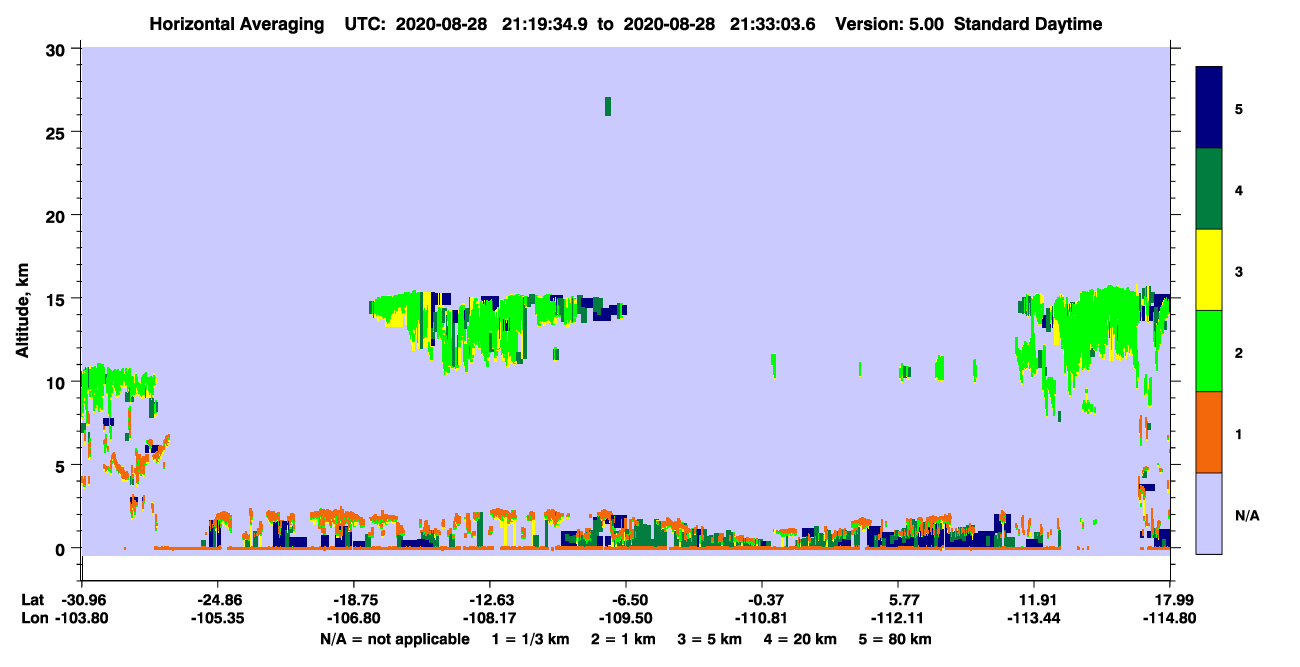
Task: Click the start time '21:19:34.9'
Action: pos(543,24)
